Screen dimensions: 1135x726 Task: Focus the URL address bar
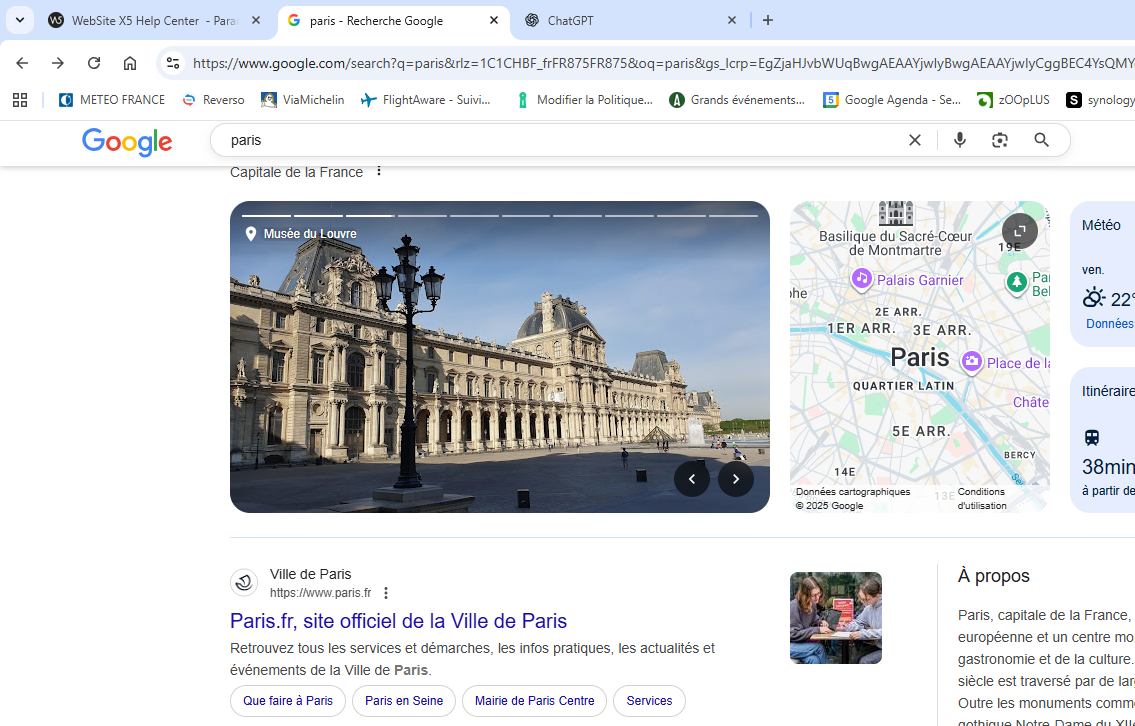point(662,63)
